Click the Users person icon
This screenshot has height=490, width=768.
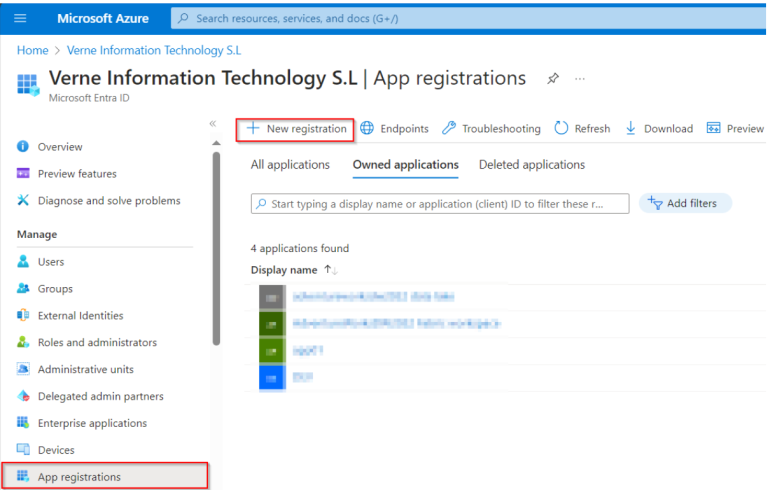(23, 261)
